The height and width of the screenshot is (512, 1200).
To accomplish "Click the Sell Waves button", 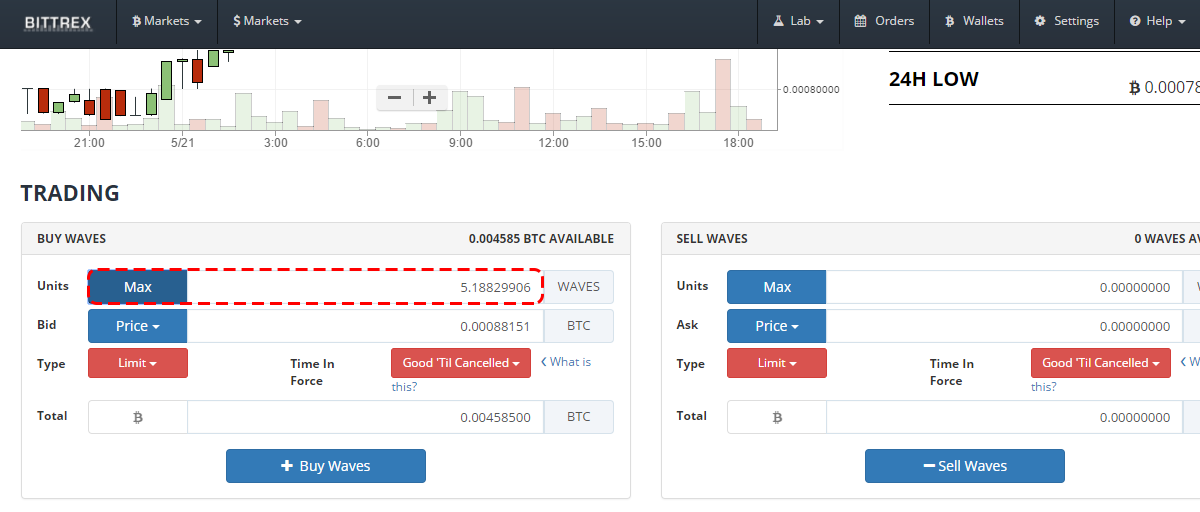I will pos(965,466).
